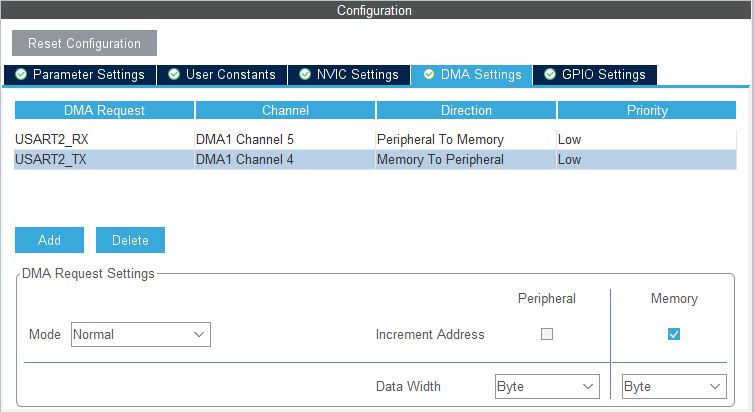This screenshot has width=754, height=412.
Task: Enable Peripheral increment address checkbox
Action: point(547,334)
